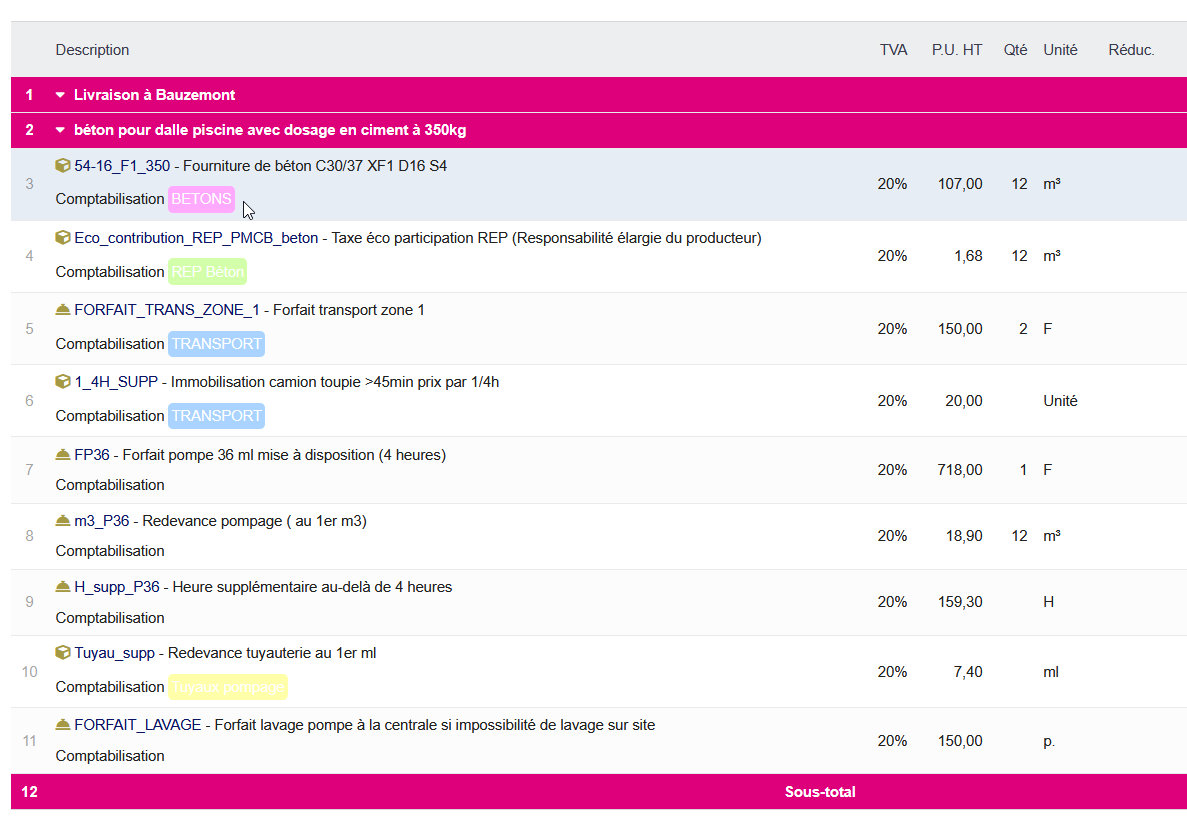Click unit p. on FORFAIT_LAVAGE row
This screenshot has height=817, width=1187.
(1048, 741)
